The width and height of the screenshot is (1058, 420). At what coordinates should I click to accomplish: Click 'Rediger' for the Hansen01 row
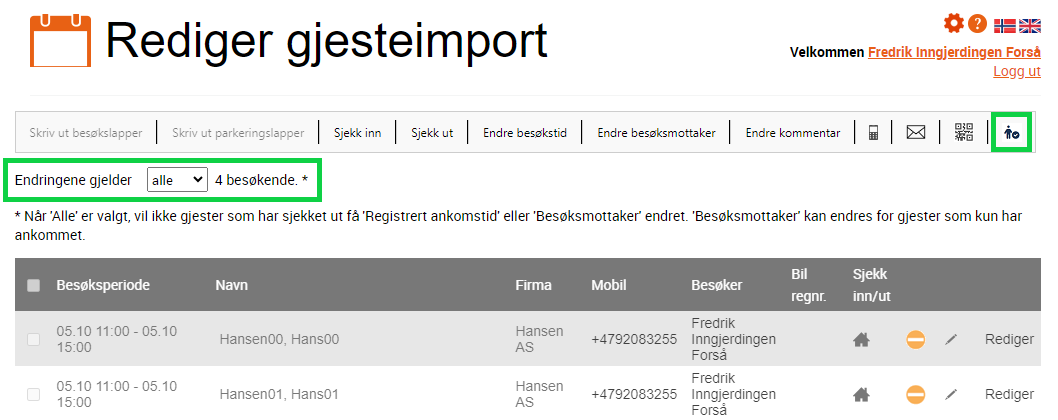coord(1009,394)
